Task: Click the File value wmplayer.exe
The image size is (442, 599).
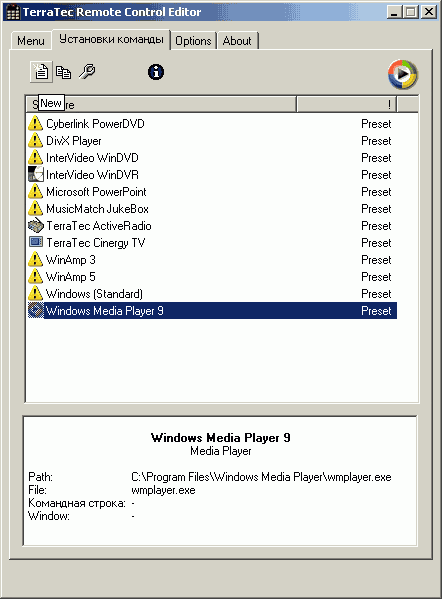Action: click(x=163, y=490)
